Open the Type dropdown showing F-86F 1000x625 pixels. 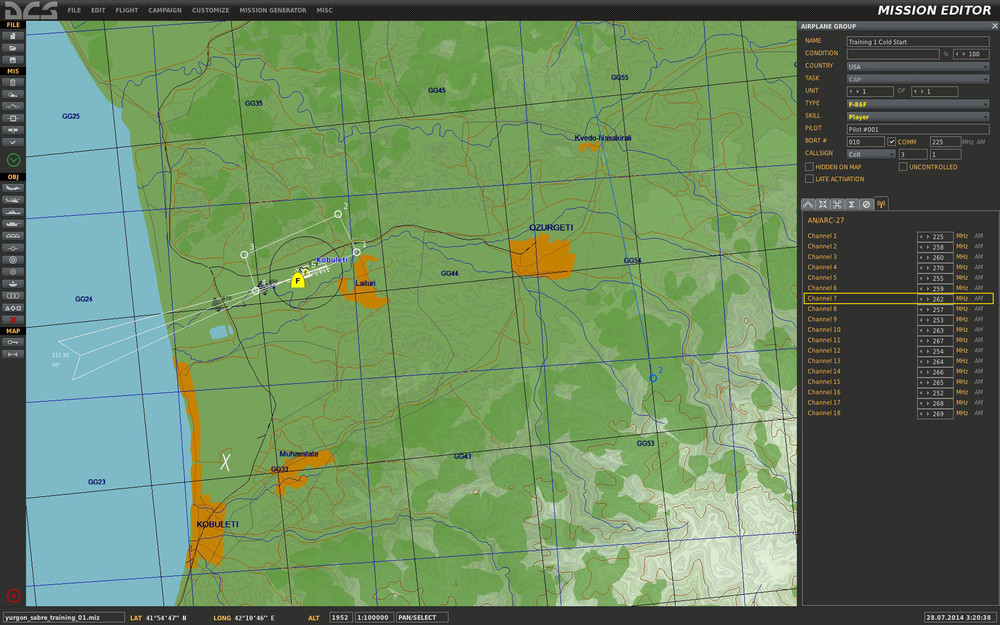click(918, 104)
